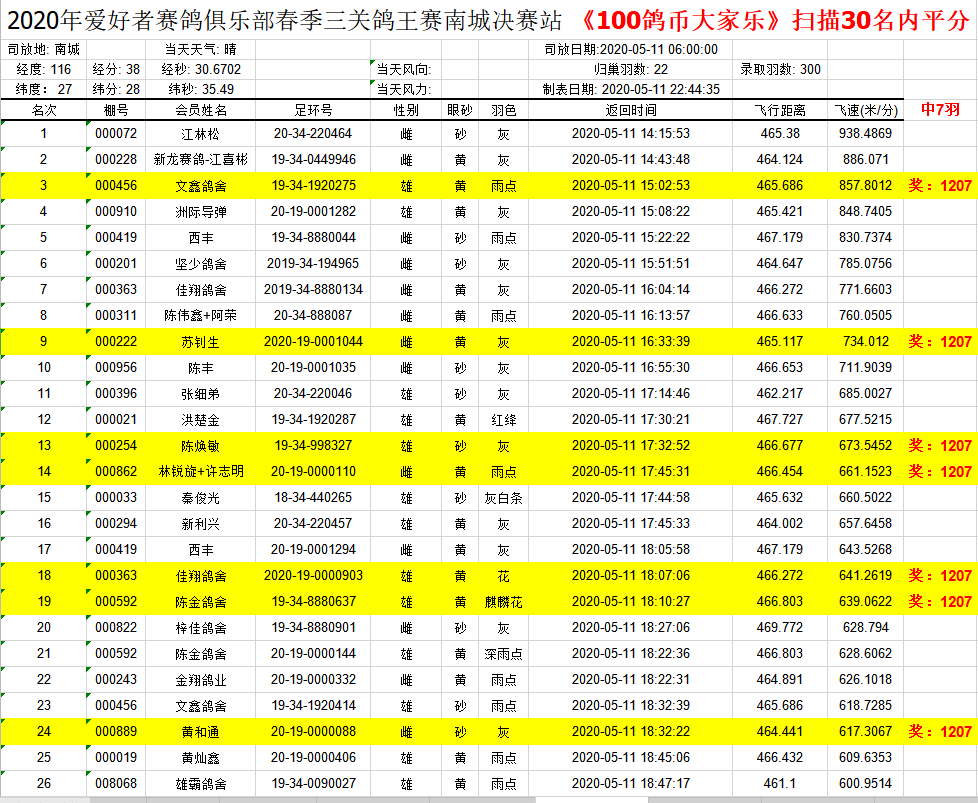Select the 司放地: 南城 cell

(44, 49)
